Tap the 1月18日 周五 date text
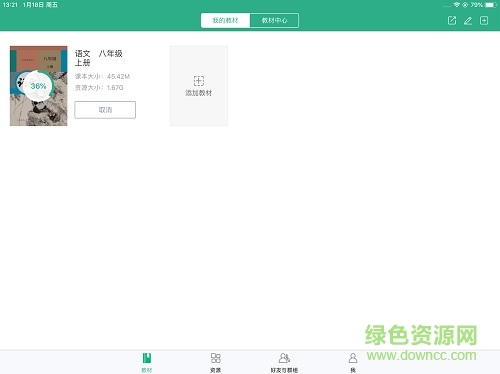Screen dimensions: 500x374 [x=40, y=5]
